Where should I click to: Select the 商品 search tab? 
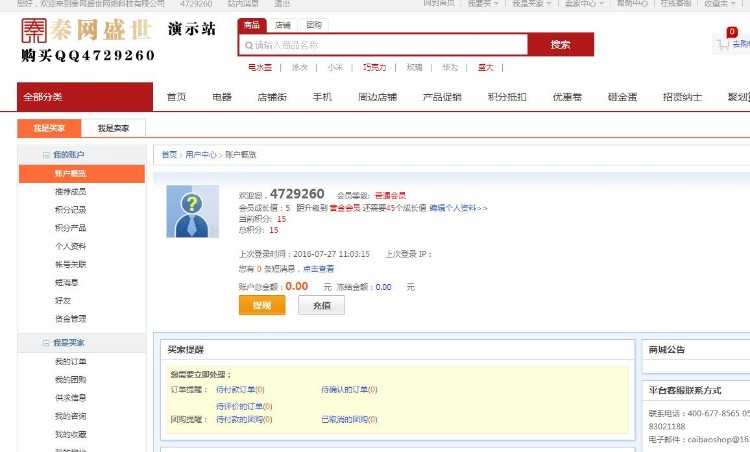tap(252, 25)
